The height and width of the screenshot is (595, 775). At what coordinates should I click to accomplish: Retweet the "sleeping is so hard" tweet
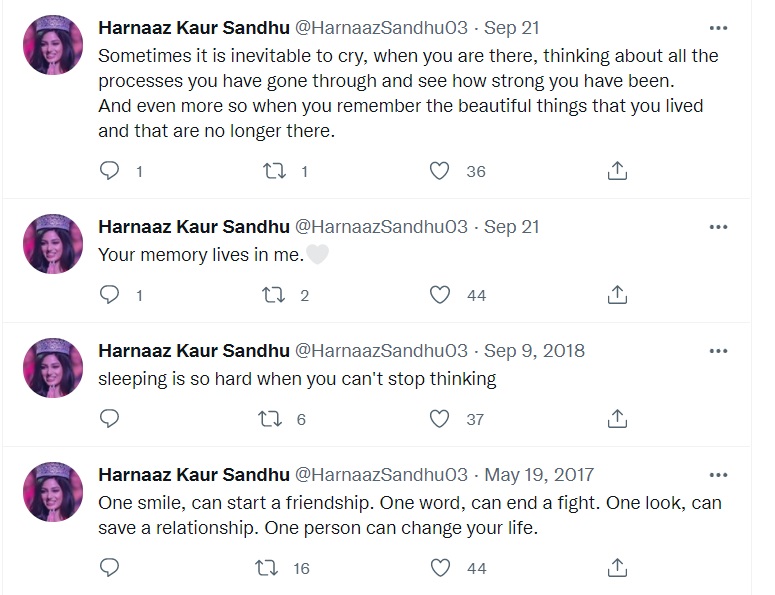[269, 418]
